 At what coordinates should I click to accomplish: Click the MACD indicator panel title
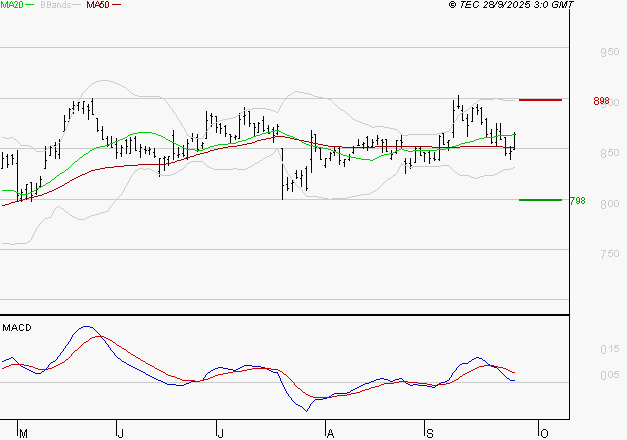17,327
